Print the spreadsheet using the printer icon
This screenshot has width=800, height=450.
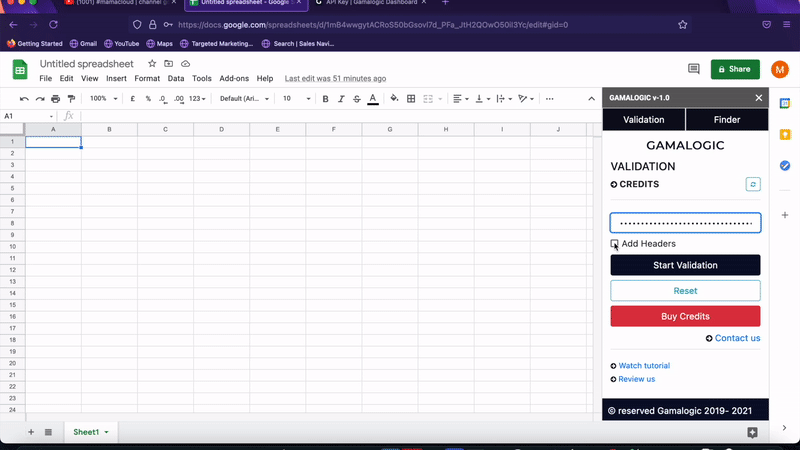(56, 99)
